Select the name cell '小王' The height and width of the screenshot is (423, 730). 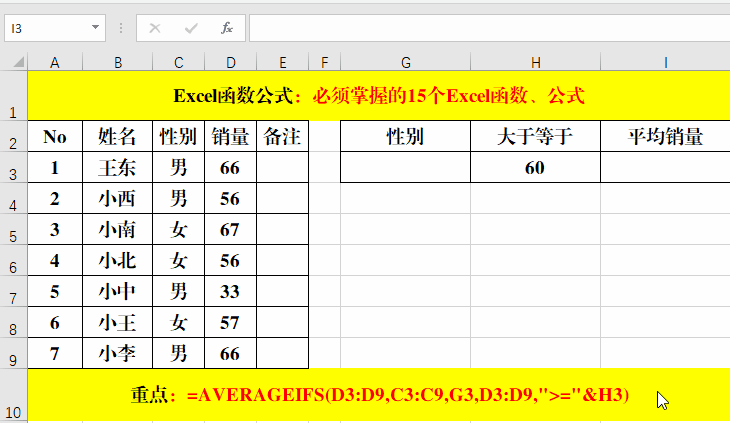click(117, 322)
